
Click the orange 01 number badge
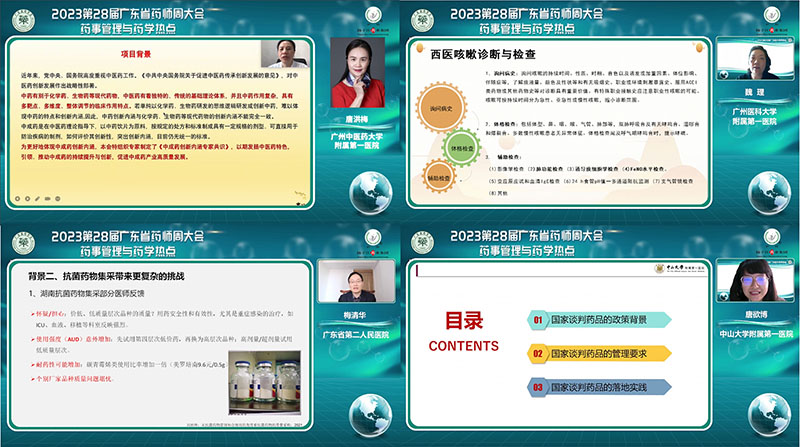coord(538,320)
